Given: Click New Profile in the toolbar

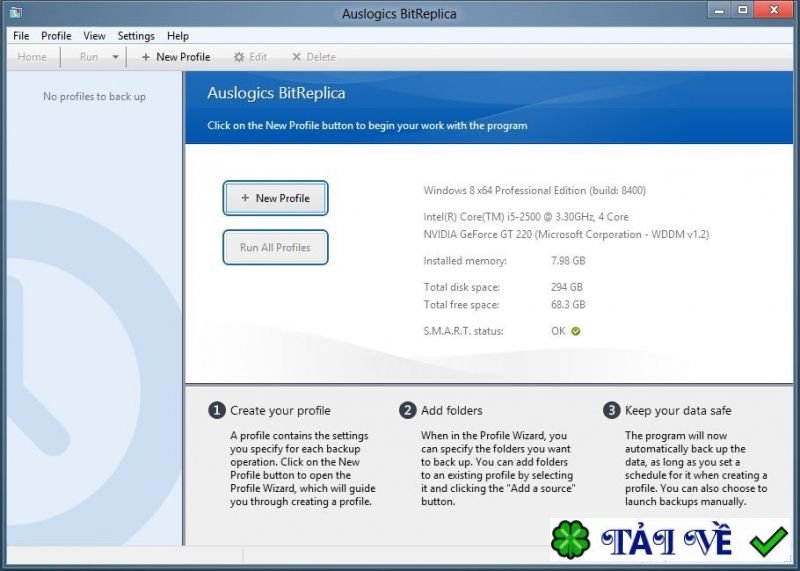Looking at the screenshot, I should coord(176,57).
